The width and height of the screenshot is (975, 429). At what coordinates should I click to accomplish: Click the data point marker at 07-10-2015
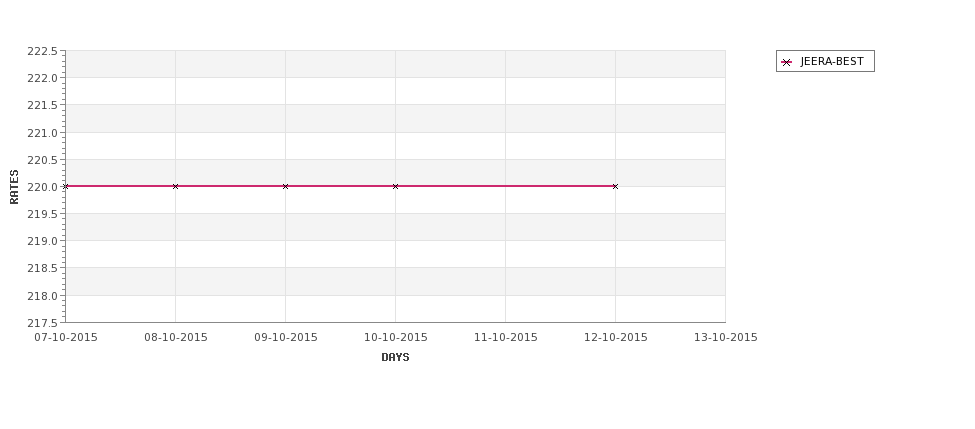(65, 187)
